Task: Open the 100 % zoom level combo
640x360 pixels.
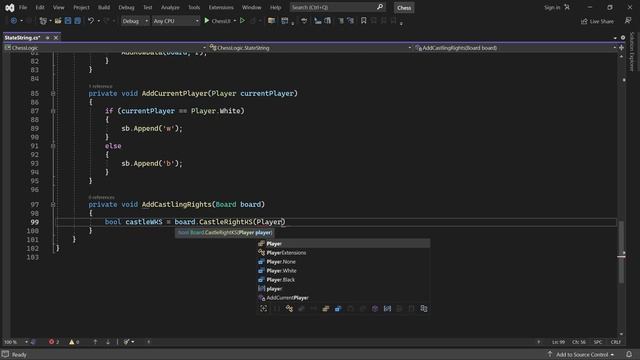Action: 16,342
